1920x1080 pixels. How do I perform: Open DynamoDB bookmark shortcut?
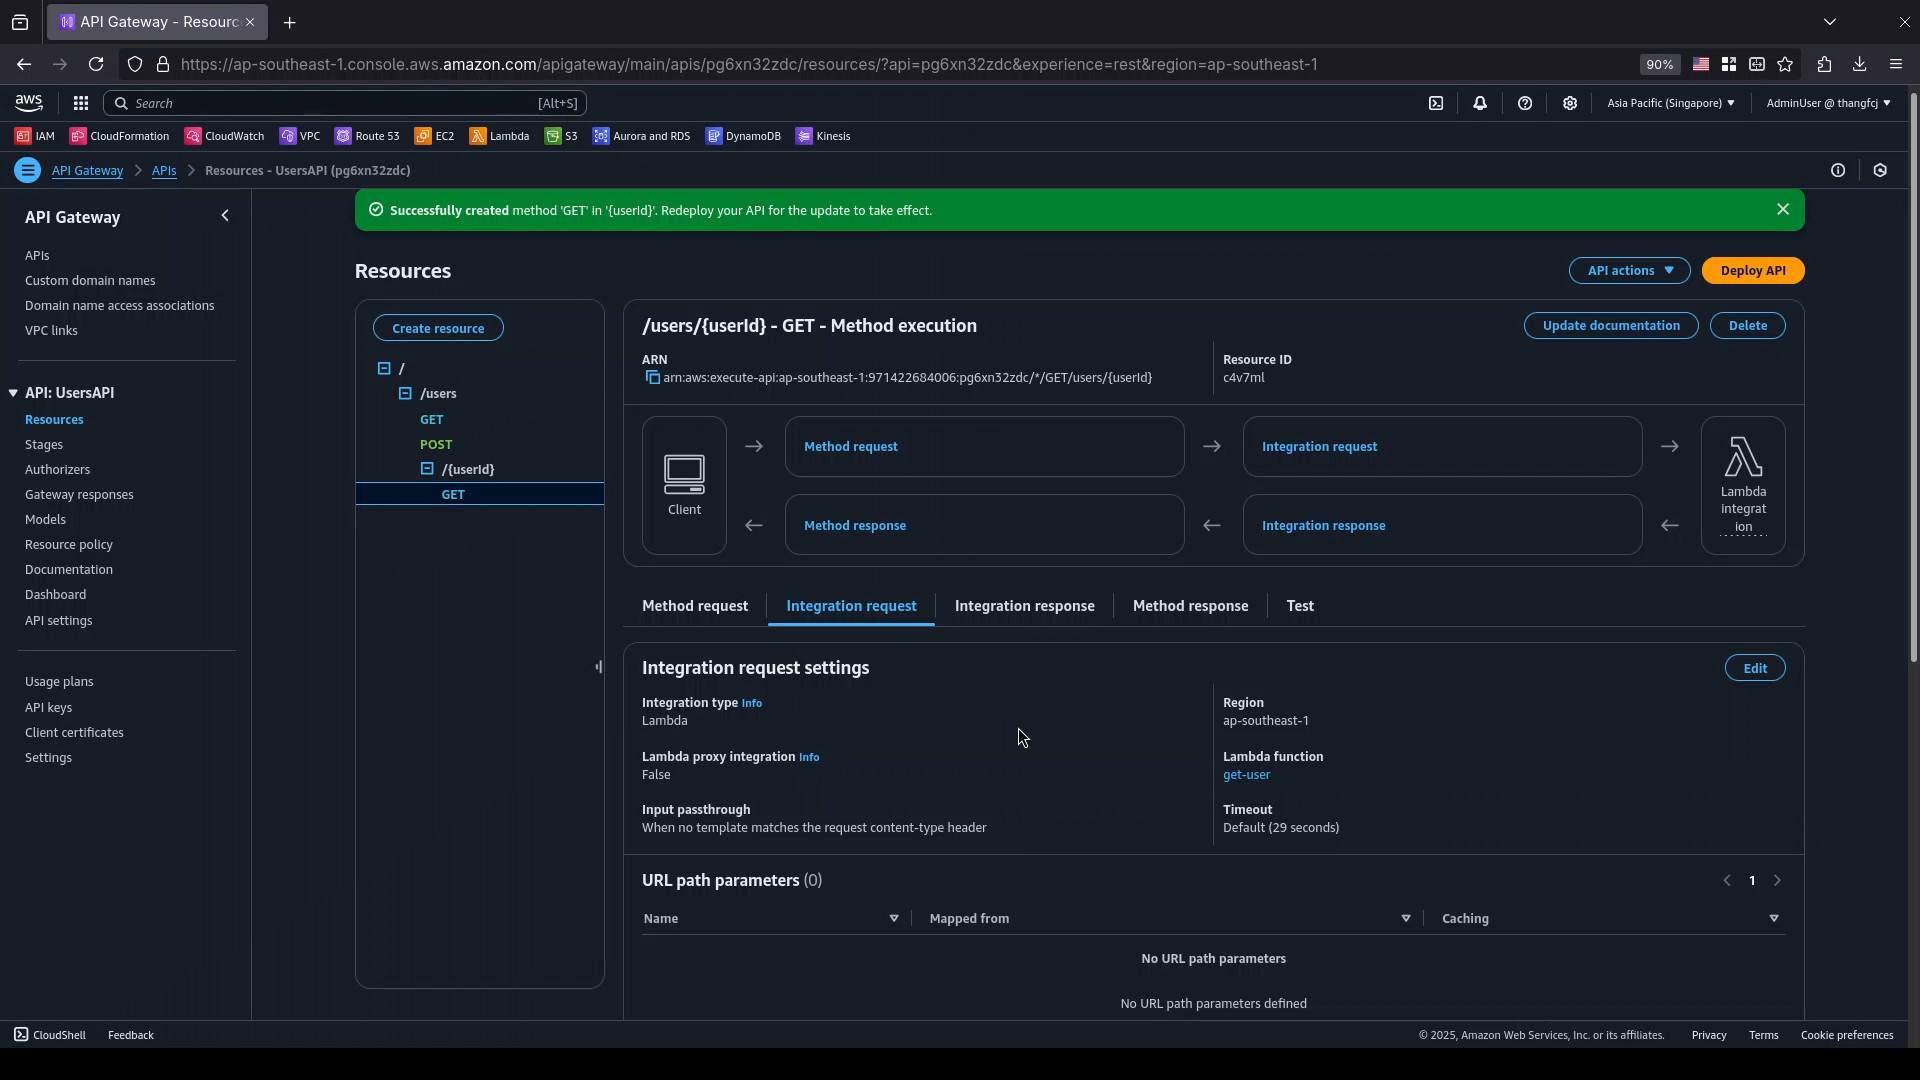coord(743,136)
